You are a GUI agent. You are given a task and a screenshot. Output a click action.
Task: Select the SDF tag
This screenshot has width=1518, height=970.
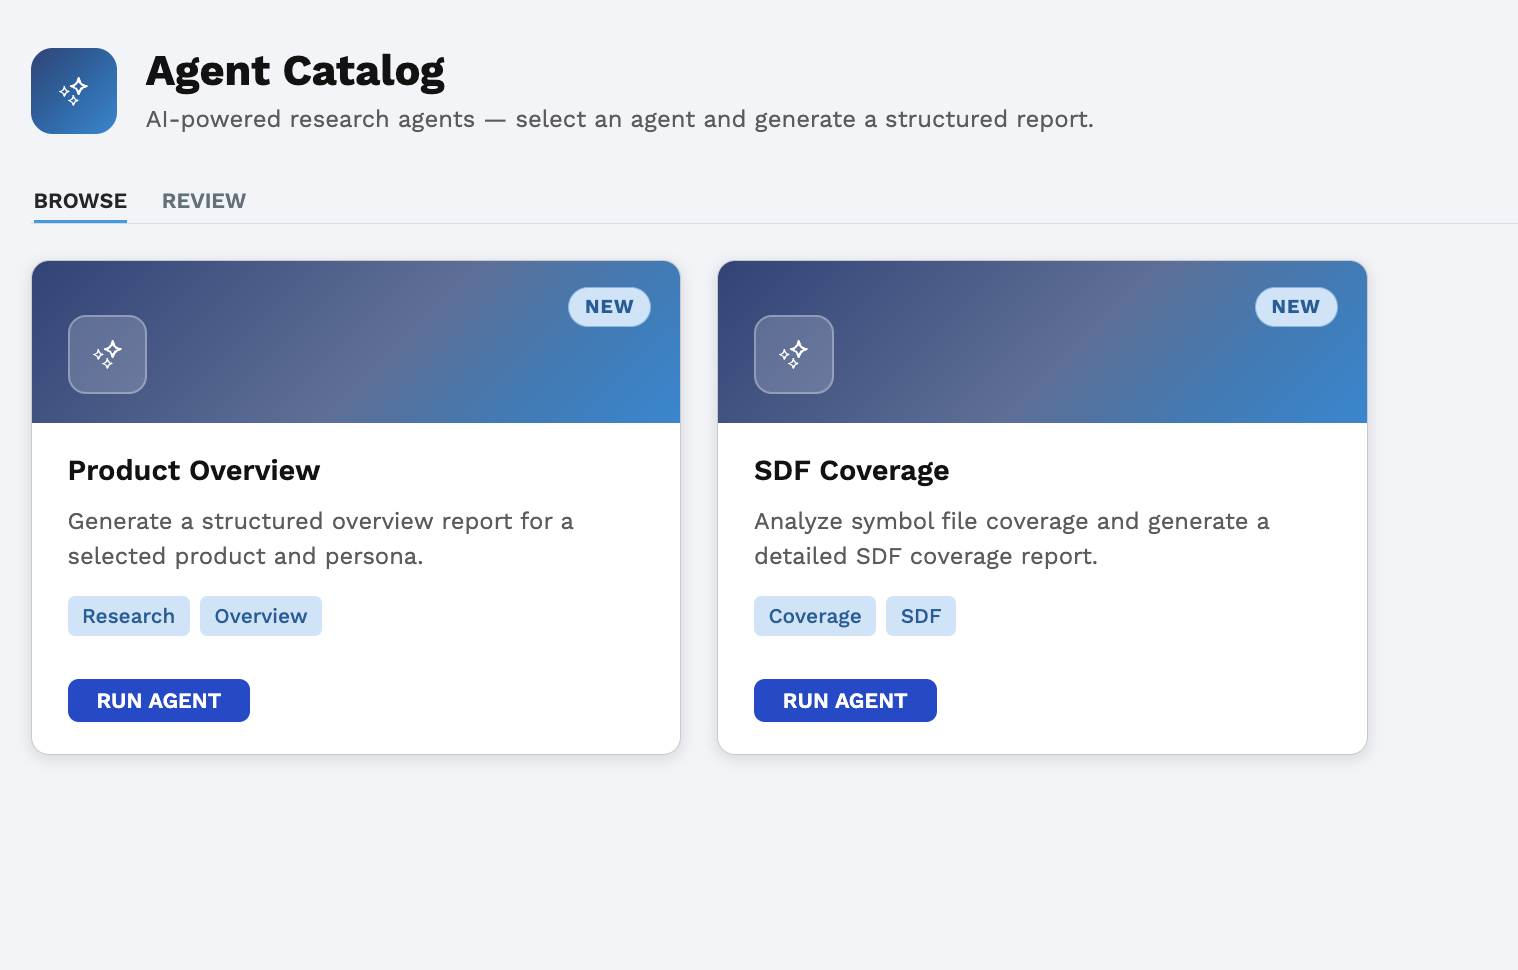pyautogui.click(x=921, y=616)
